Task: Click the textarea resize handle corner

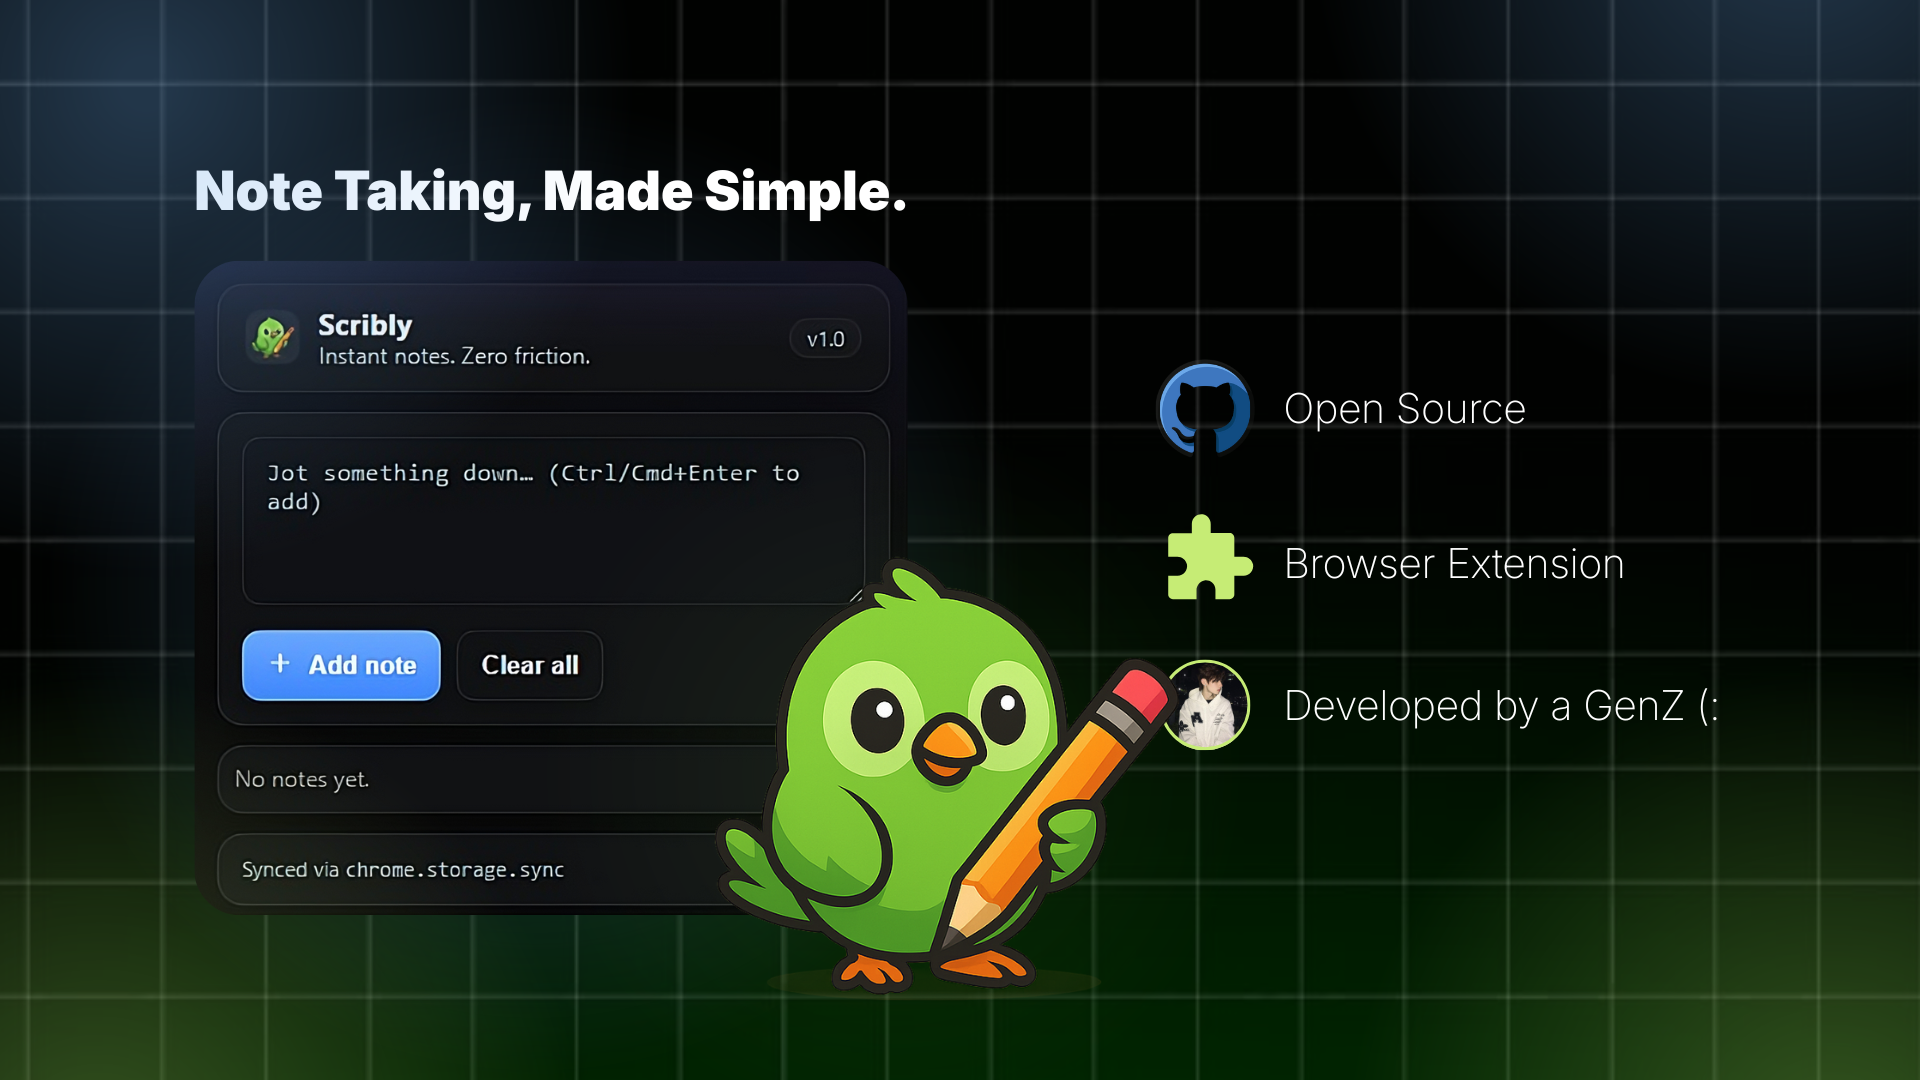Action: click(x=856, y=596)
